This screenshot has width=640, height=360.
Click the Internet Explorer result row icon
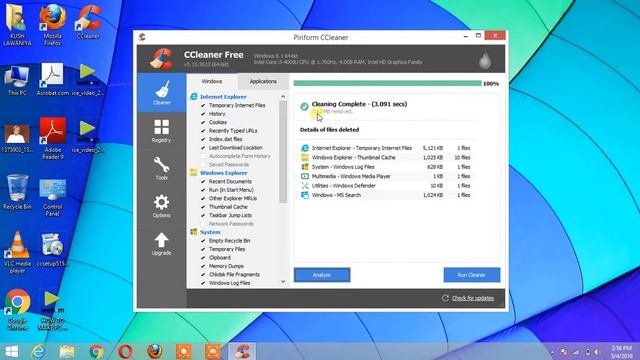305,148
